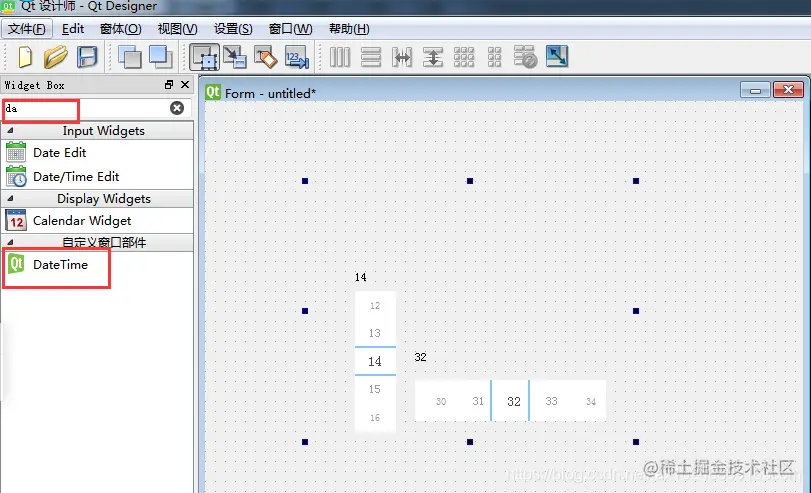Open the Edit menu
This screenshot has width=811, height=493.
[73, 28]
